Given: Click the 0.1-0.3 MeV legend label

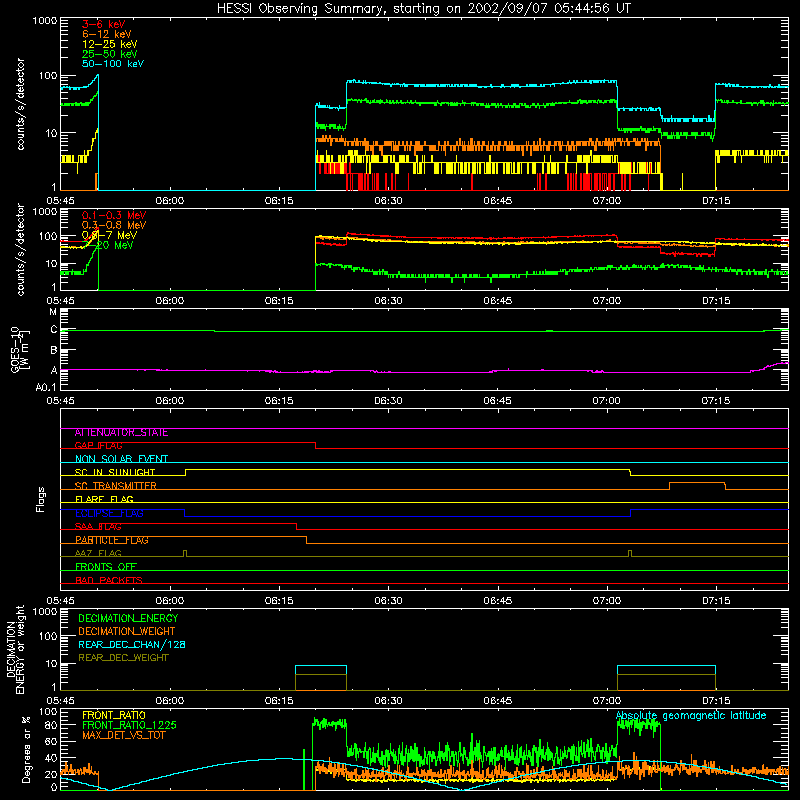Looking at the screenshot, I should pos(114,215).
